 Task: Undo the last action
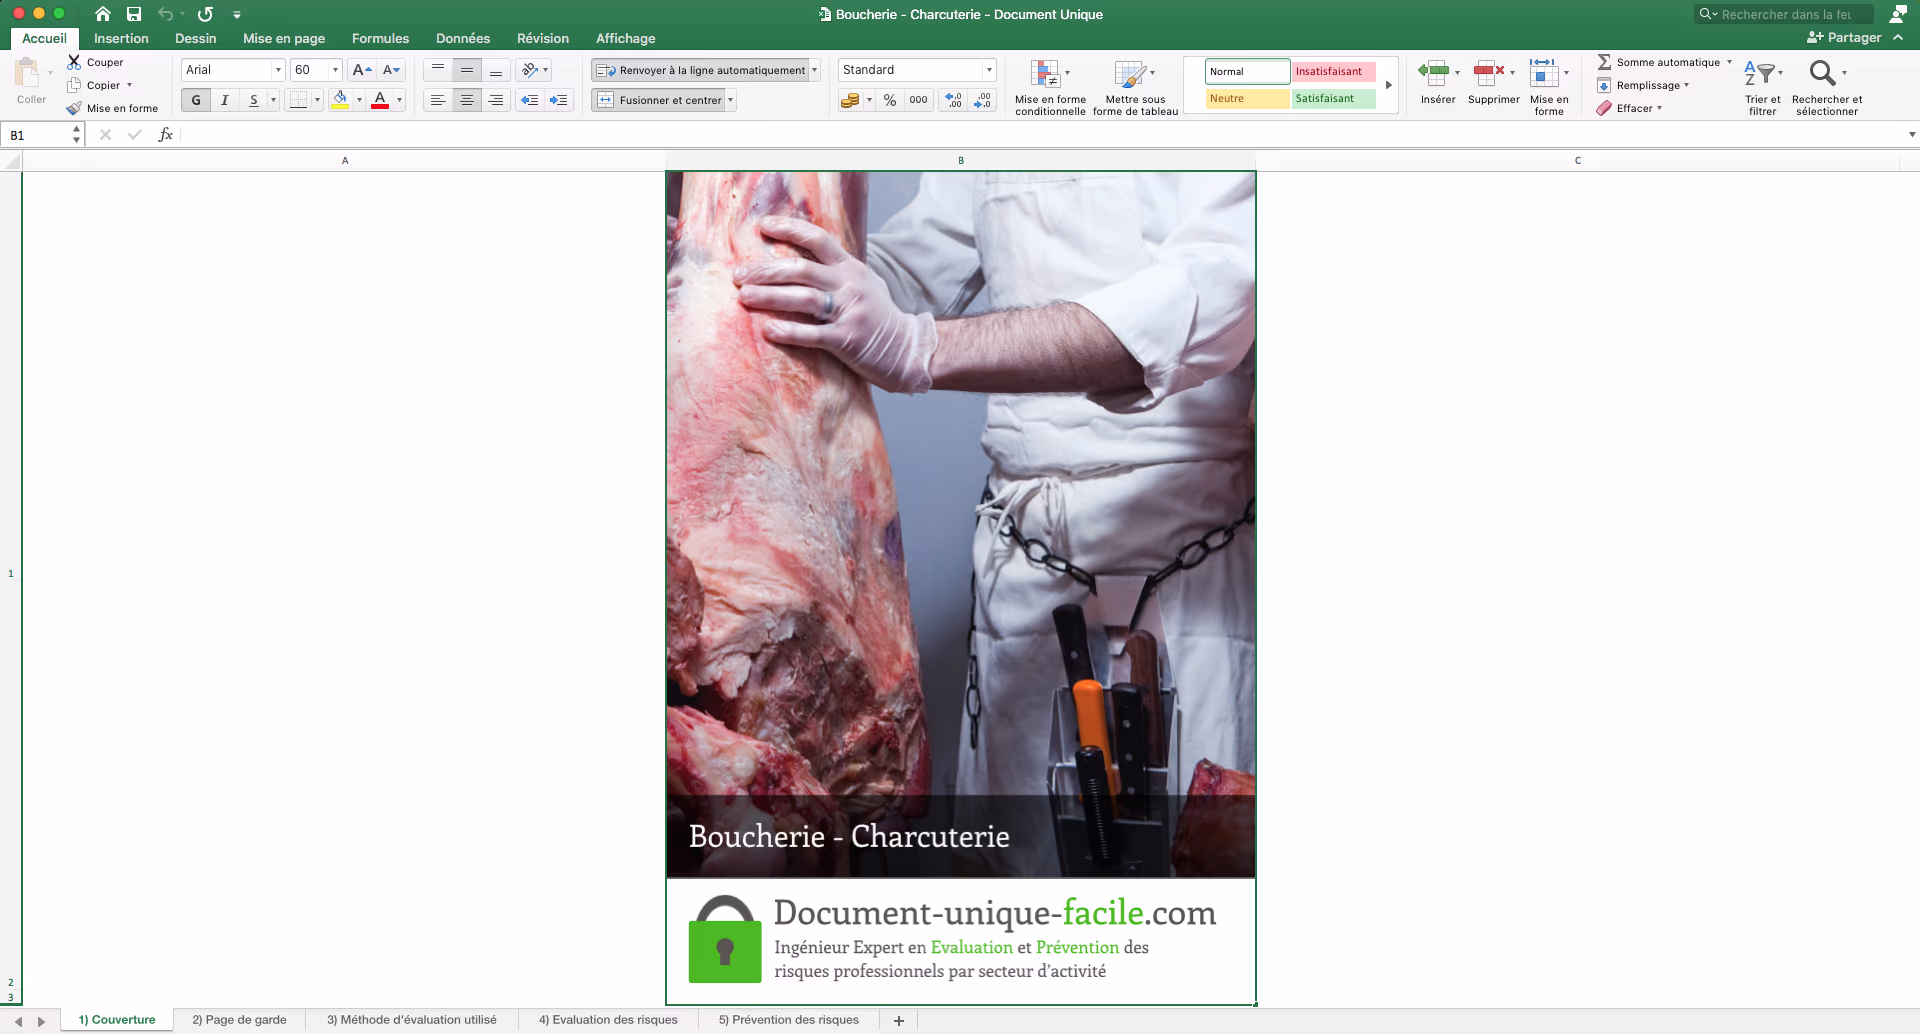click(x=165, y=14)
